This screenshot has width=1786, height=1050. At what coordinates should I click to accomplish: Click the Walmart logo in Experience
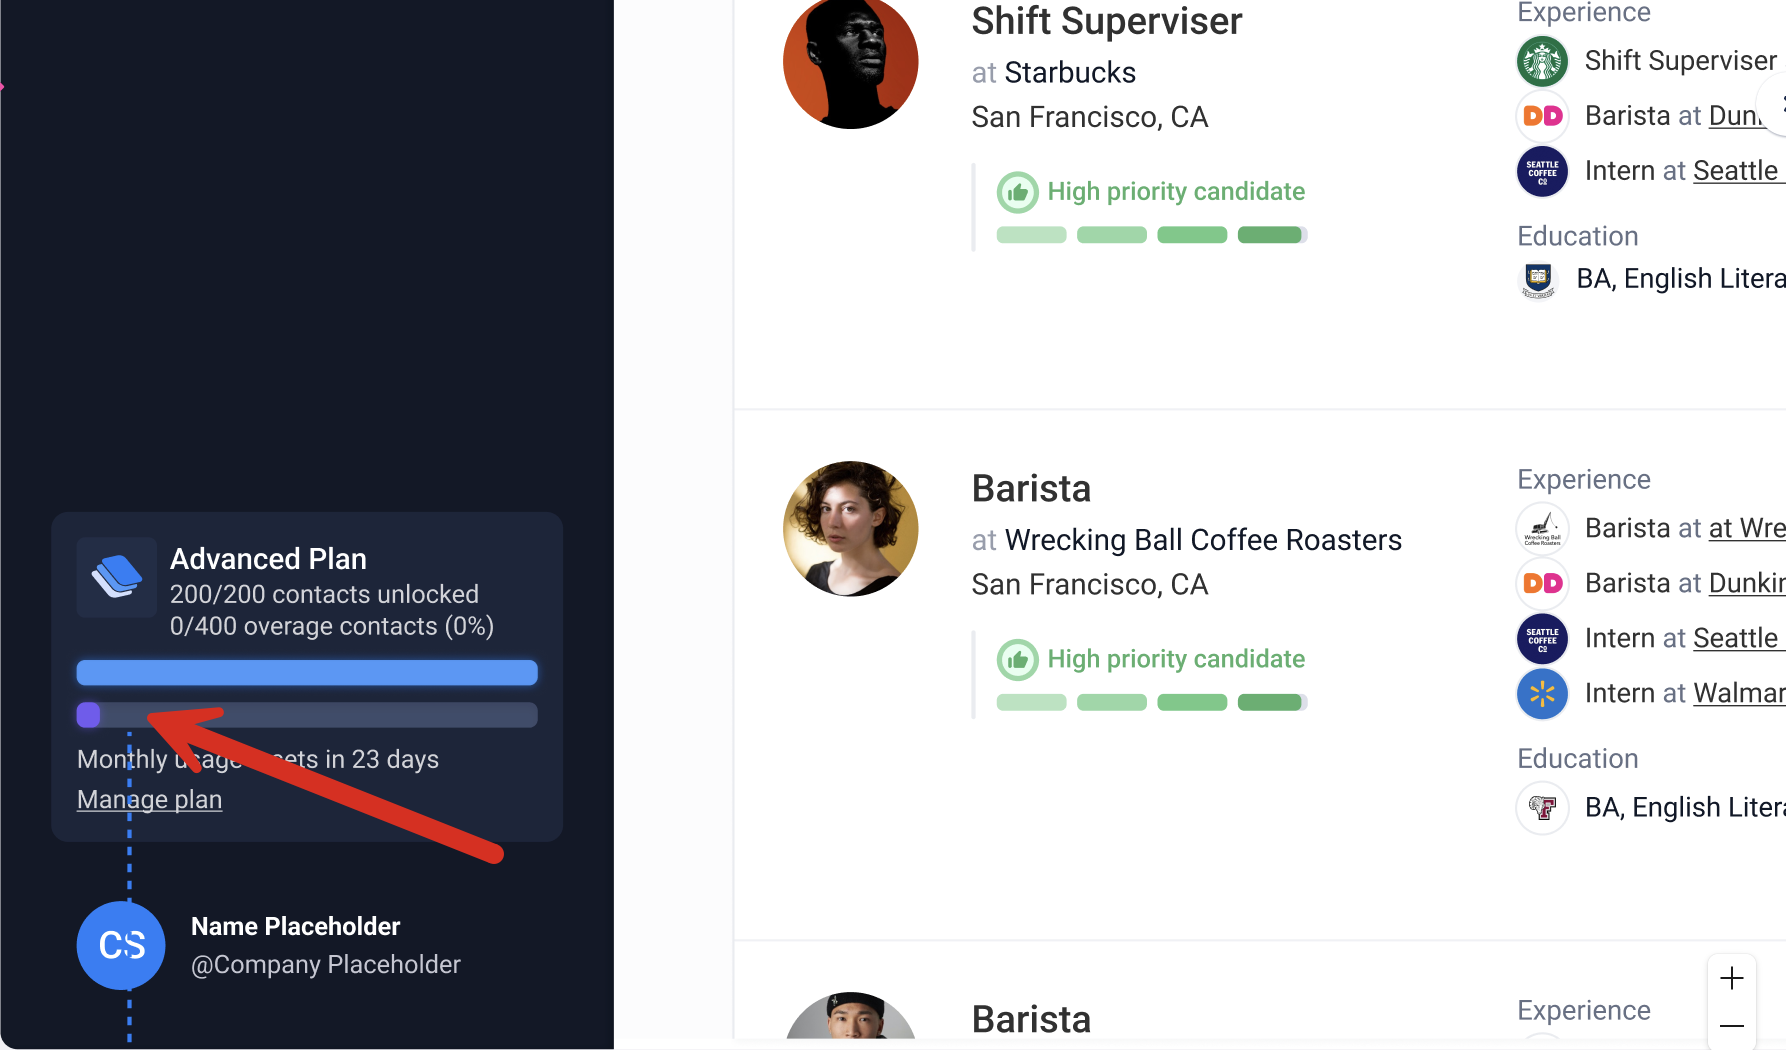coord(1542,693)
